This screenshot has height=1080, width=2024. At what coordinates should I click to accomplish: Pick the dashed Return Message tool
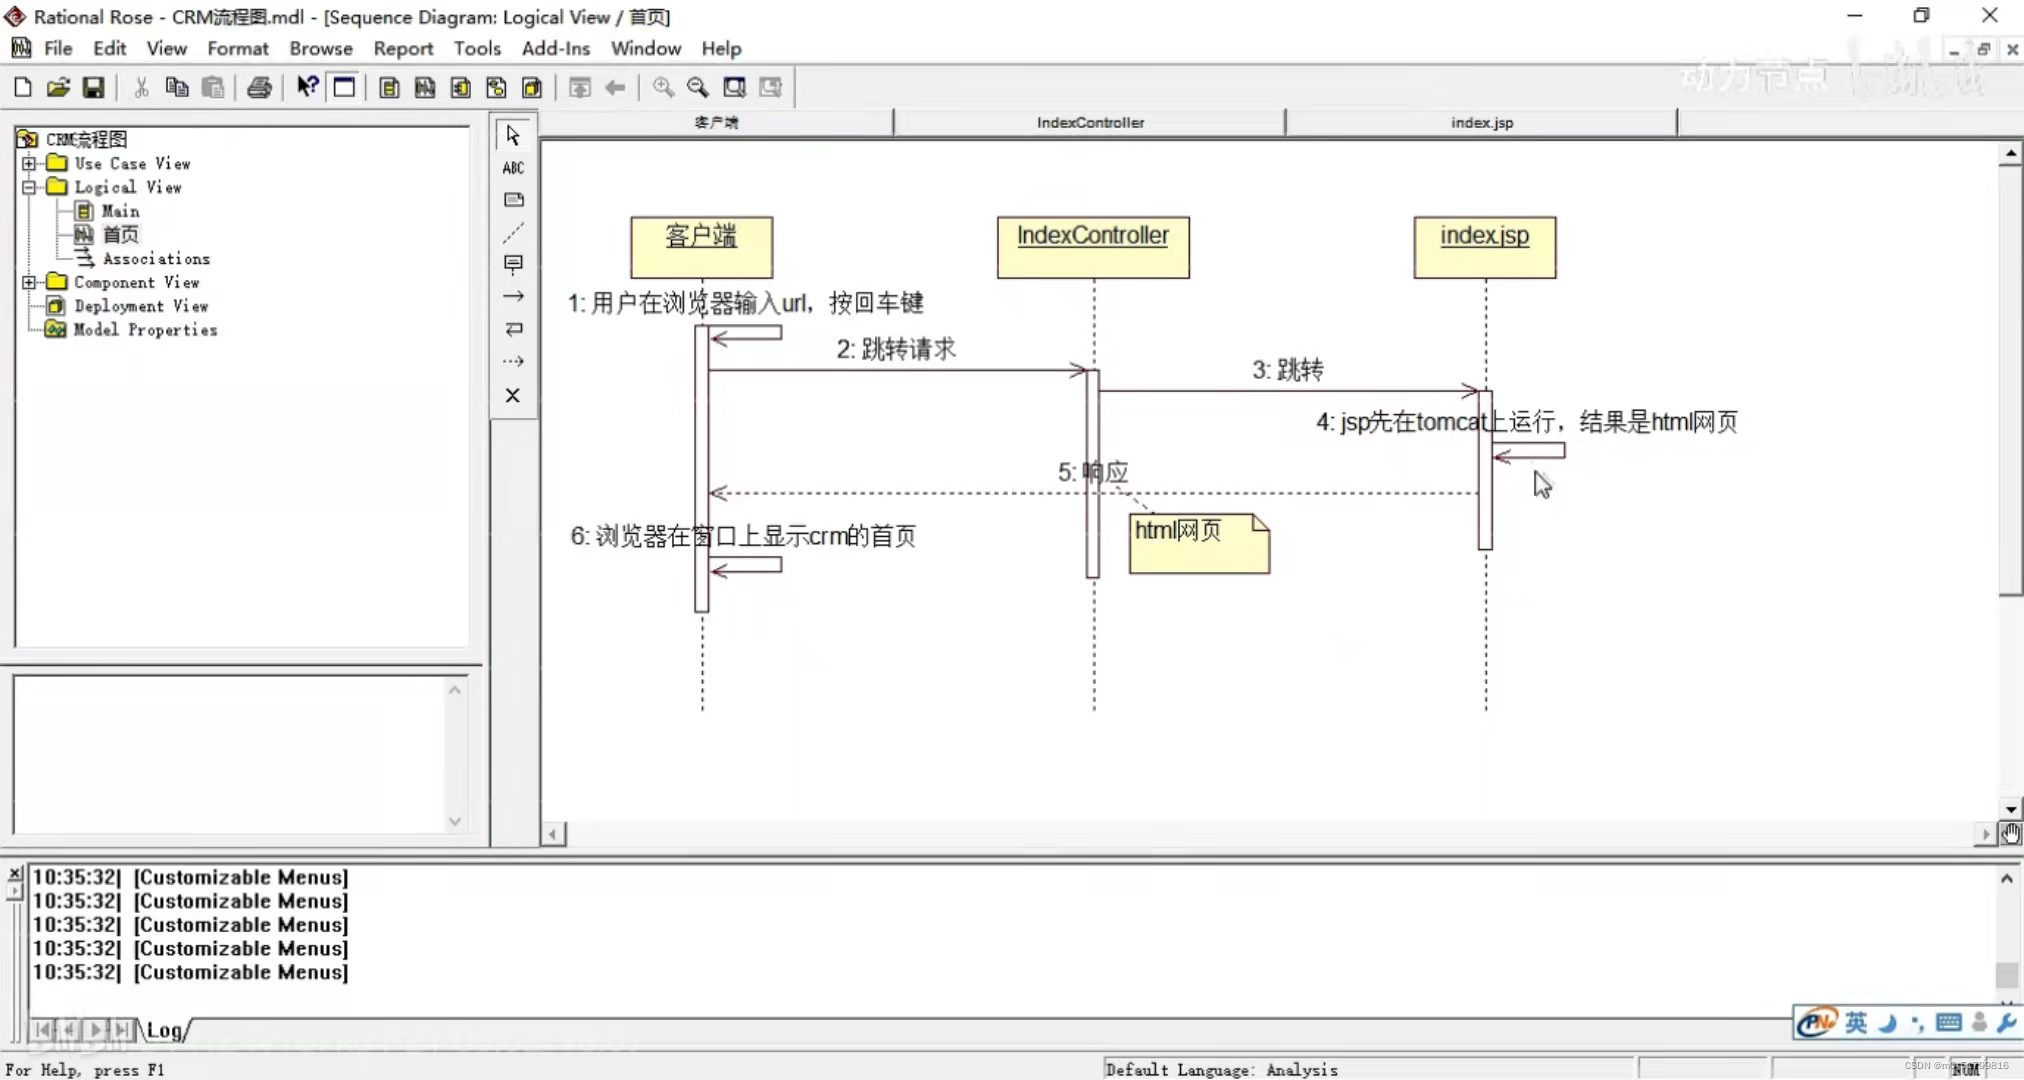click(513, 361)
